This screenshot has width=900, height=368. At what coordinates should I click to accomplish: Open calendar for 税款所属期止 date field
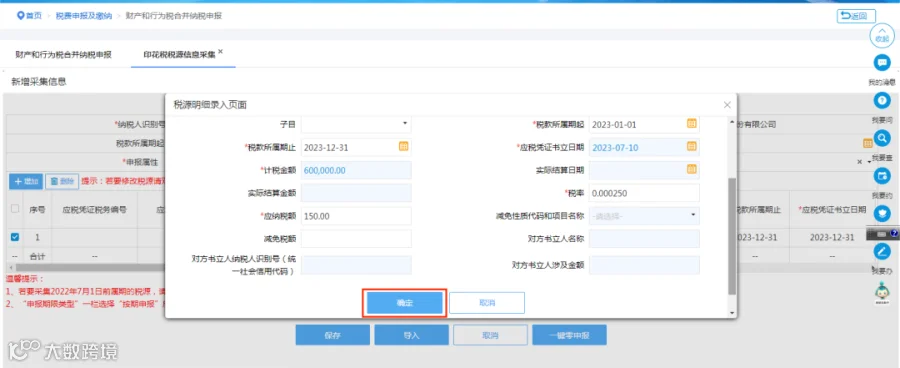pos(404,146)
